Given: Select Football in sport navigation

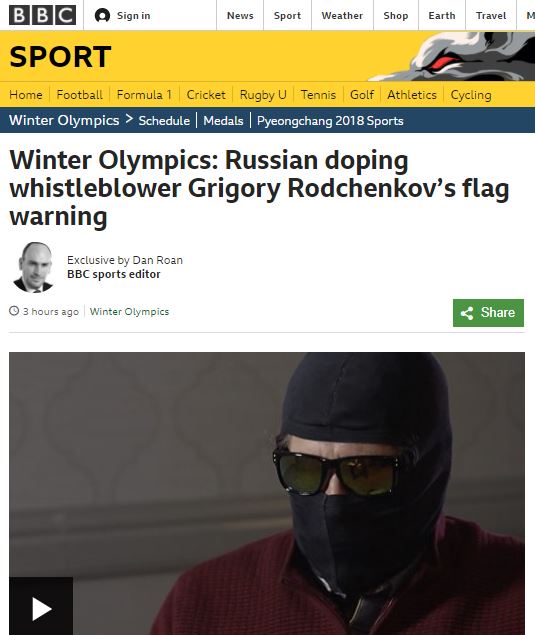Looking at the screenshot, I should (x=79, y=95).
